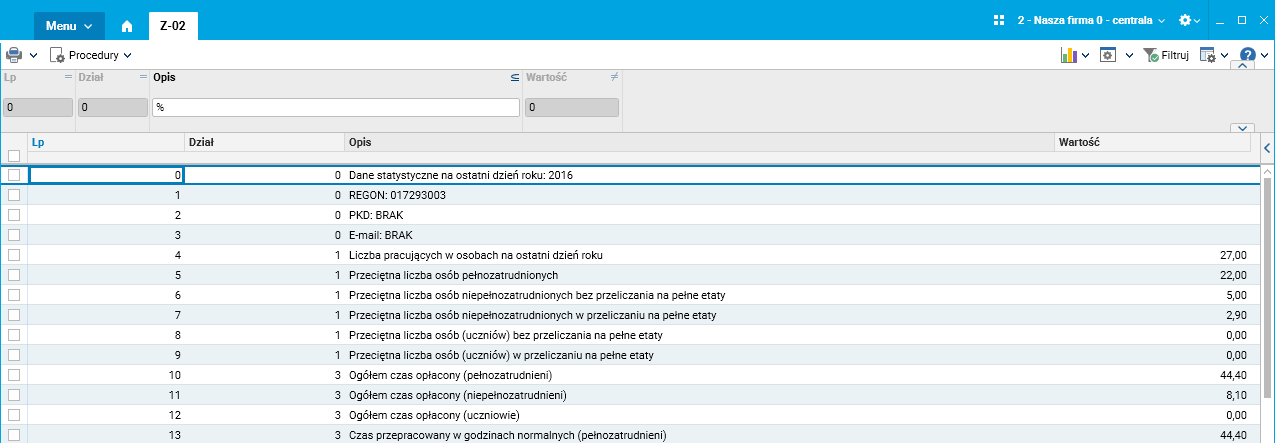Collapse the filter panel with up chevron
The image size is (1275, 443).
(1241, 66)
